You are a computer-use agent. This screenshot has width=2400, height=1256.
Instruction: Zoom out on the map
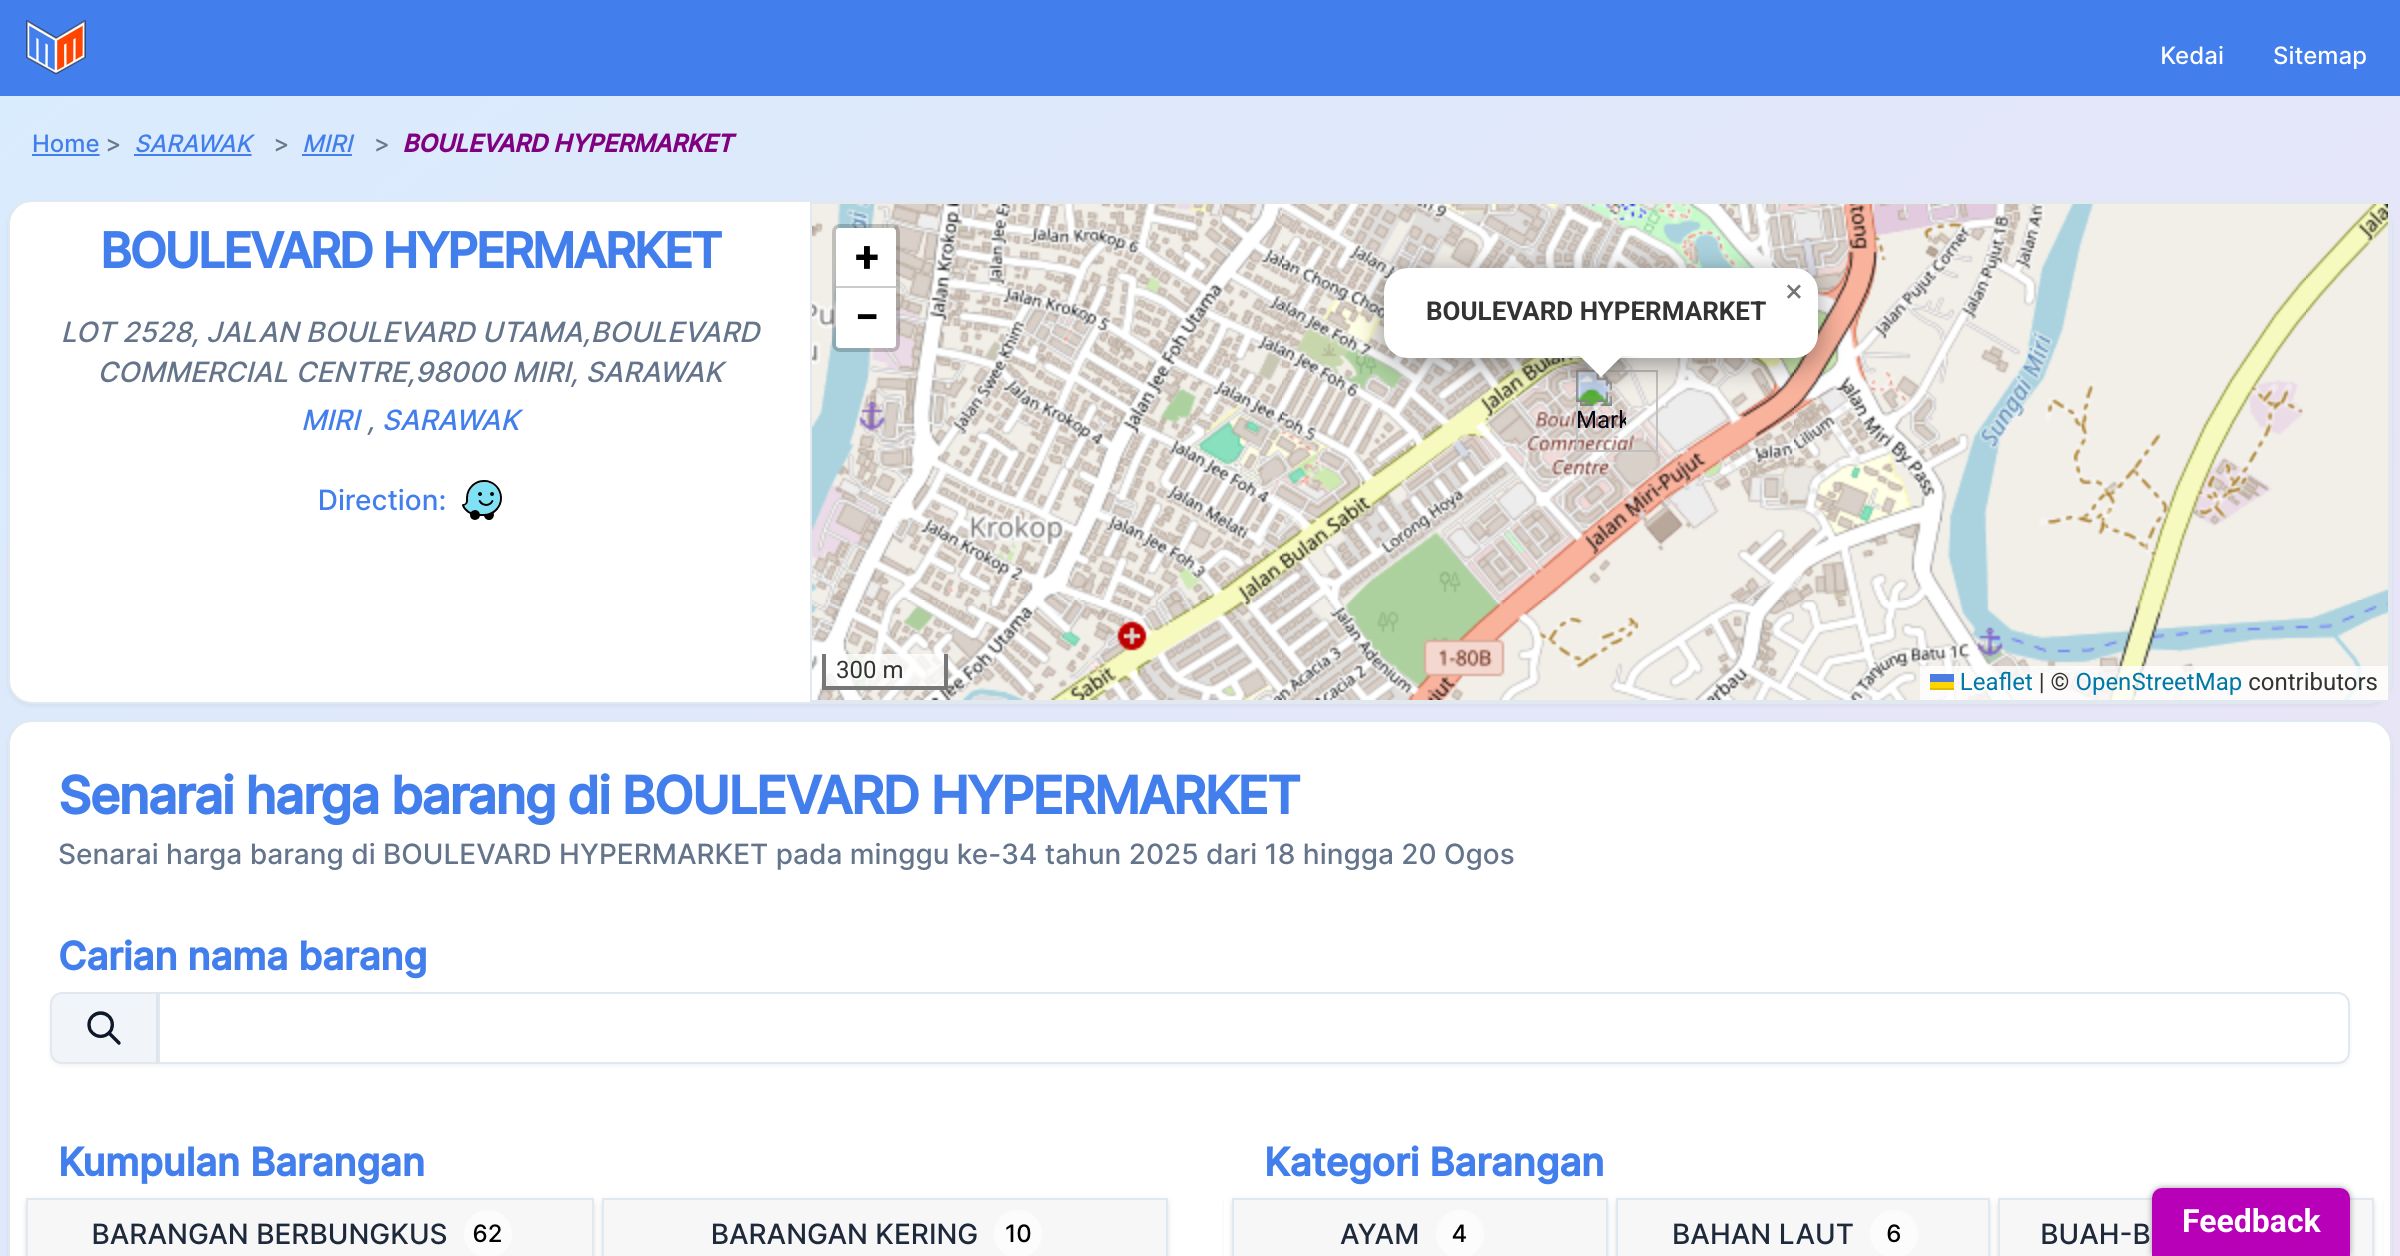tap(866, 318)
